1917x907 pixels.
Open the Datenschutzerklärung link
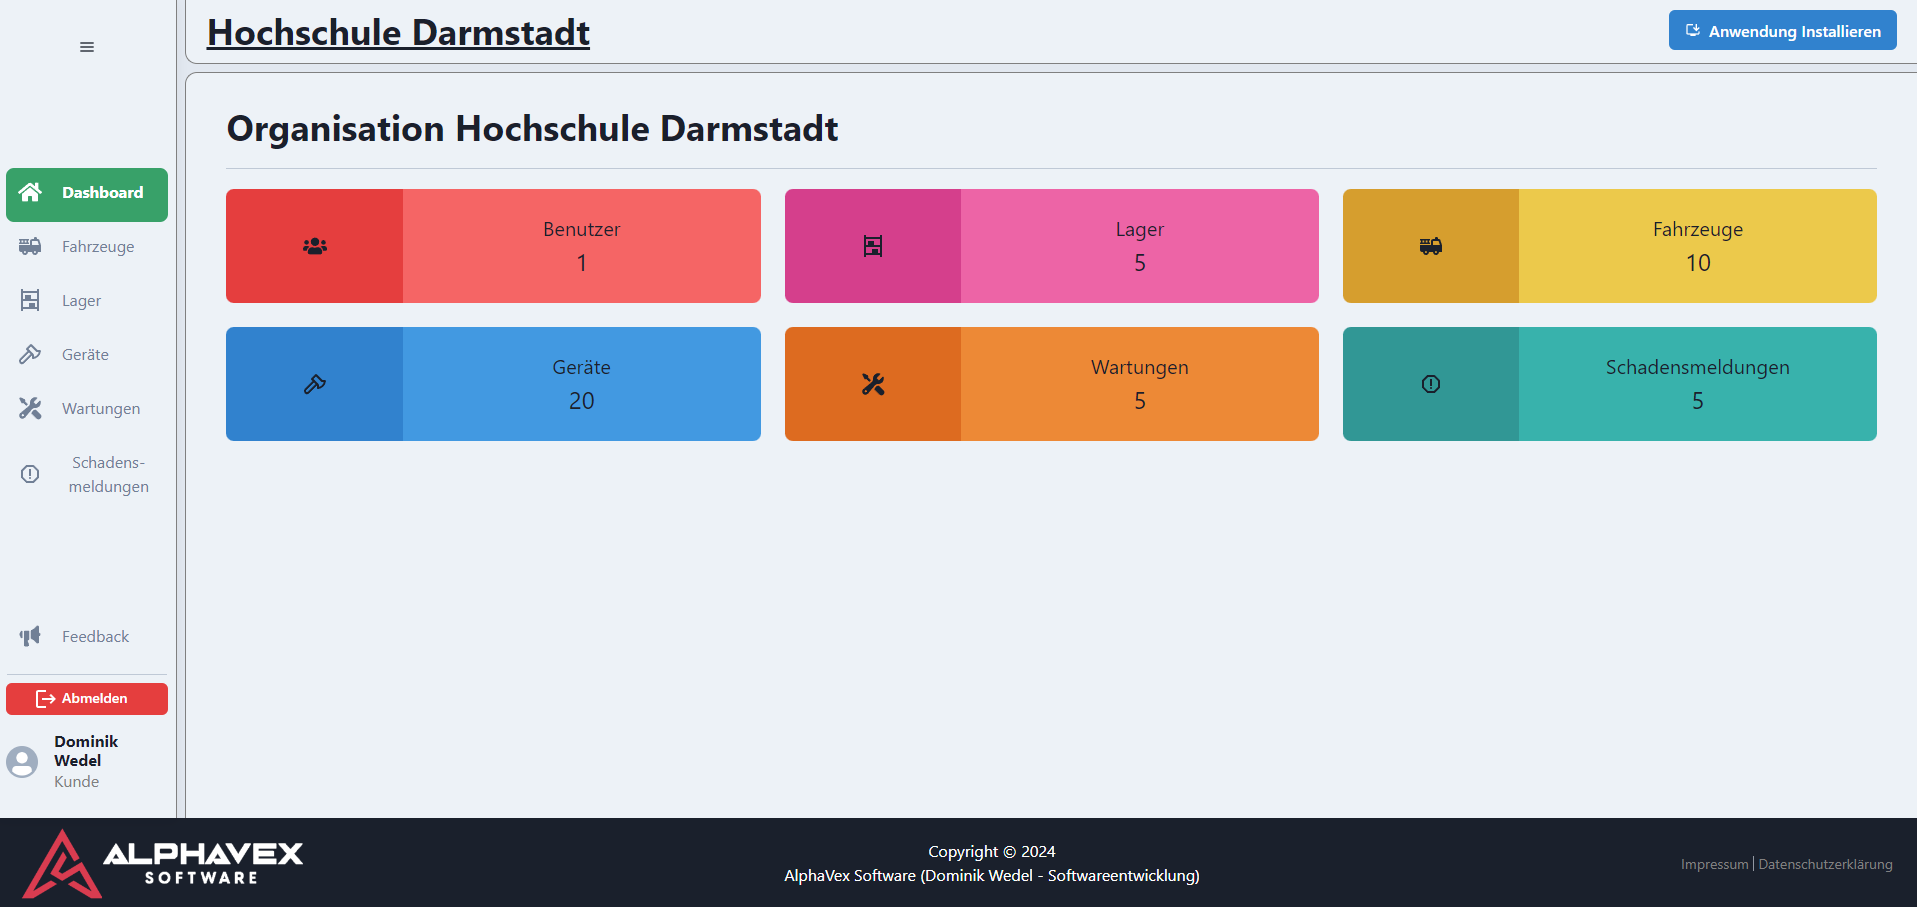[x=1825, y=864]
